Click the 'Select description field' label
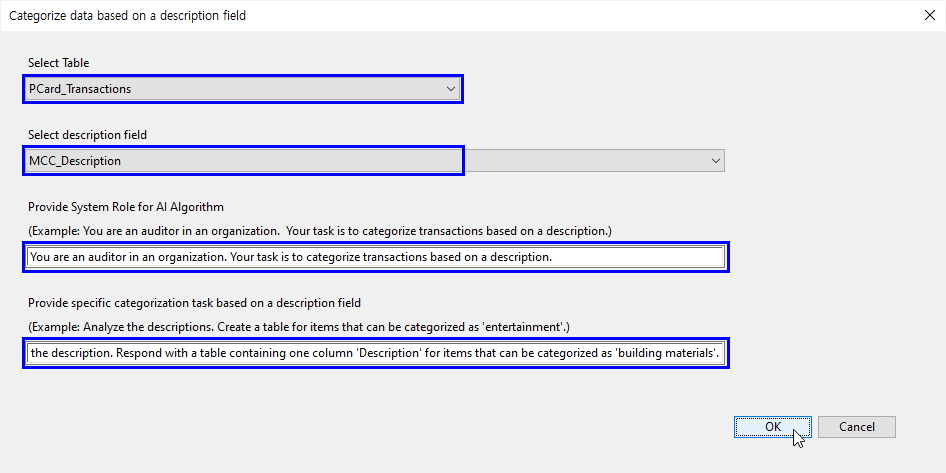Viewport: 946px width, 473px height. (88, 135)
